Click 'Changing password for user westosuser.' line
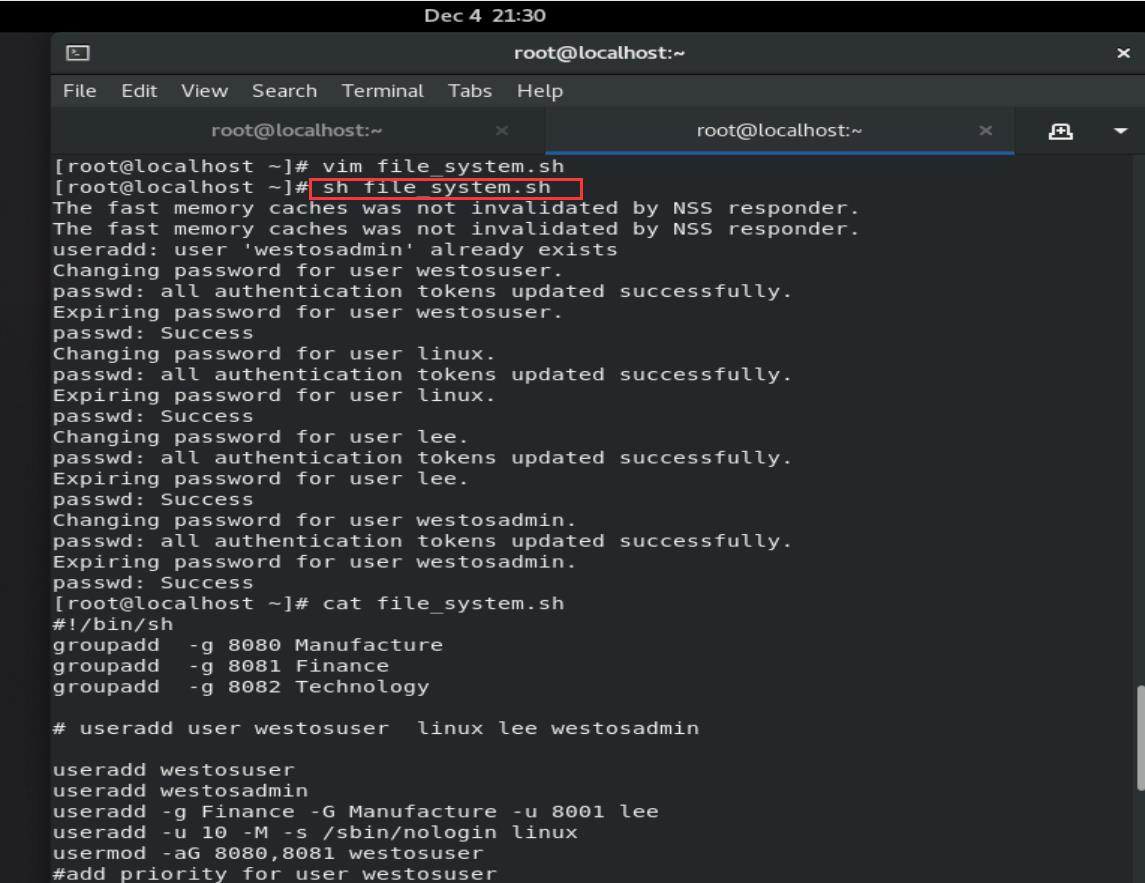This screenshot has width=1145, height=883. pos(307,270)
